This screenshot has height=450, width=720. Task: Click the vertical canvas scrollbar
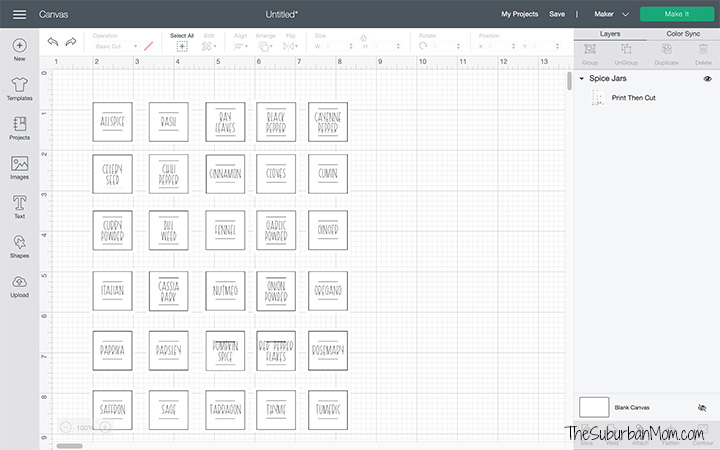pos(569,81)
